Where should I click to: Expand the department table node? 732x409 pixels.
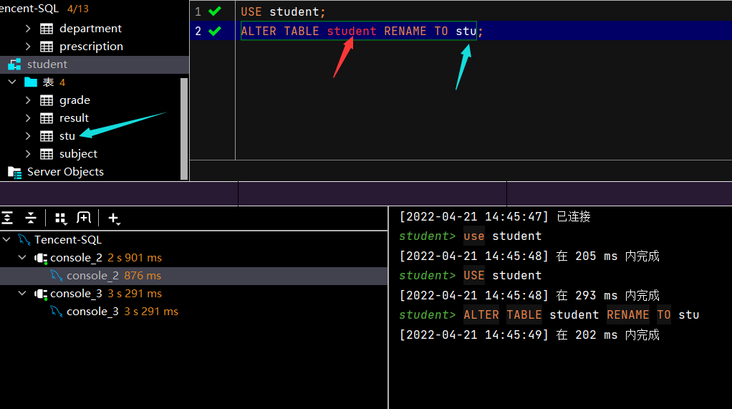click(x=28, y=28)
